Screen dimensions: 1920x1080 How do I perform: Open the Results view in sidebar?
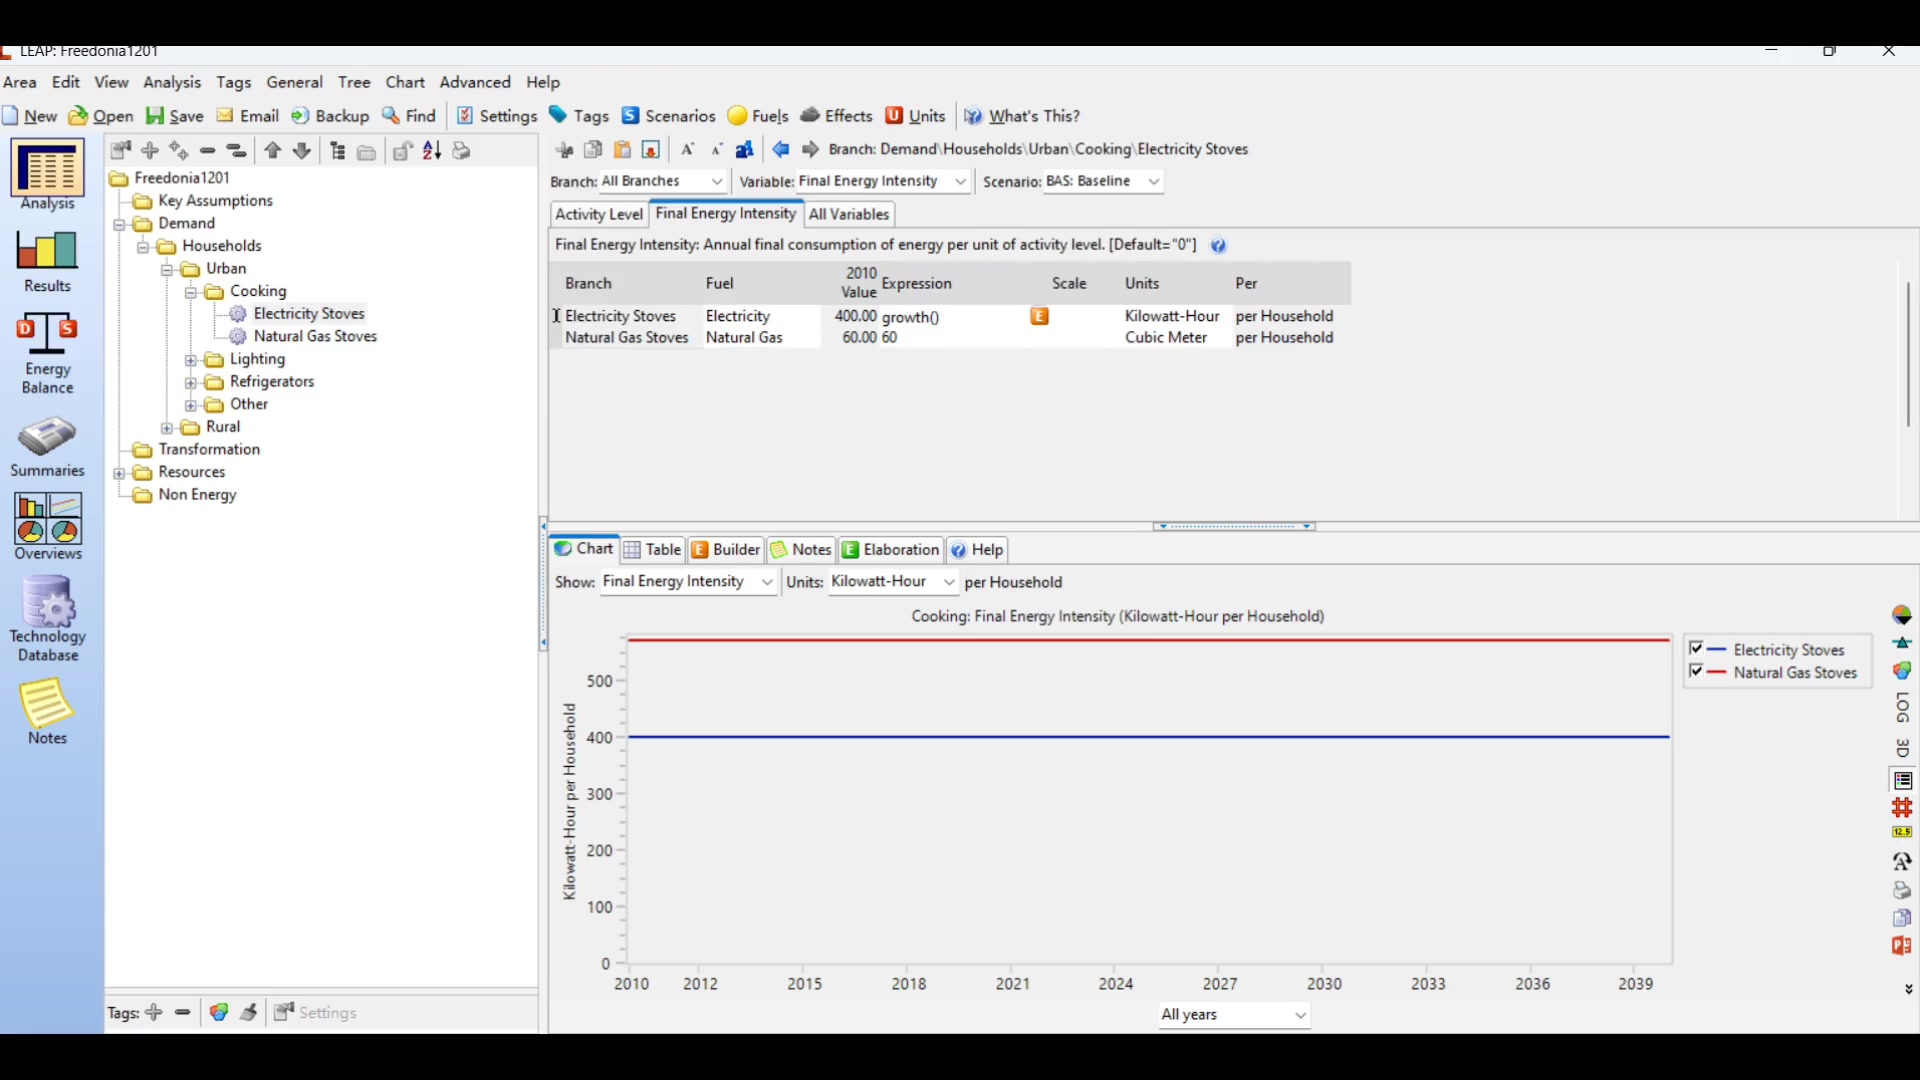[x=47, y=262]
